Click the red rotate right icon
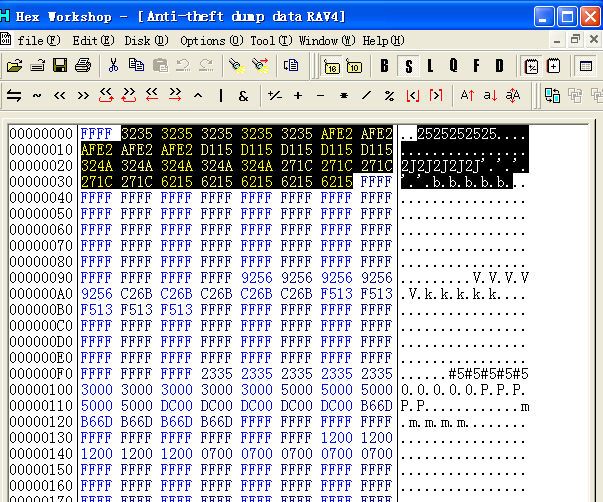603x502 pixels. (129, 95)
